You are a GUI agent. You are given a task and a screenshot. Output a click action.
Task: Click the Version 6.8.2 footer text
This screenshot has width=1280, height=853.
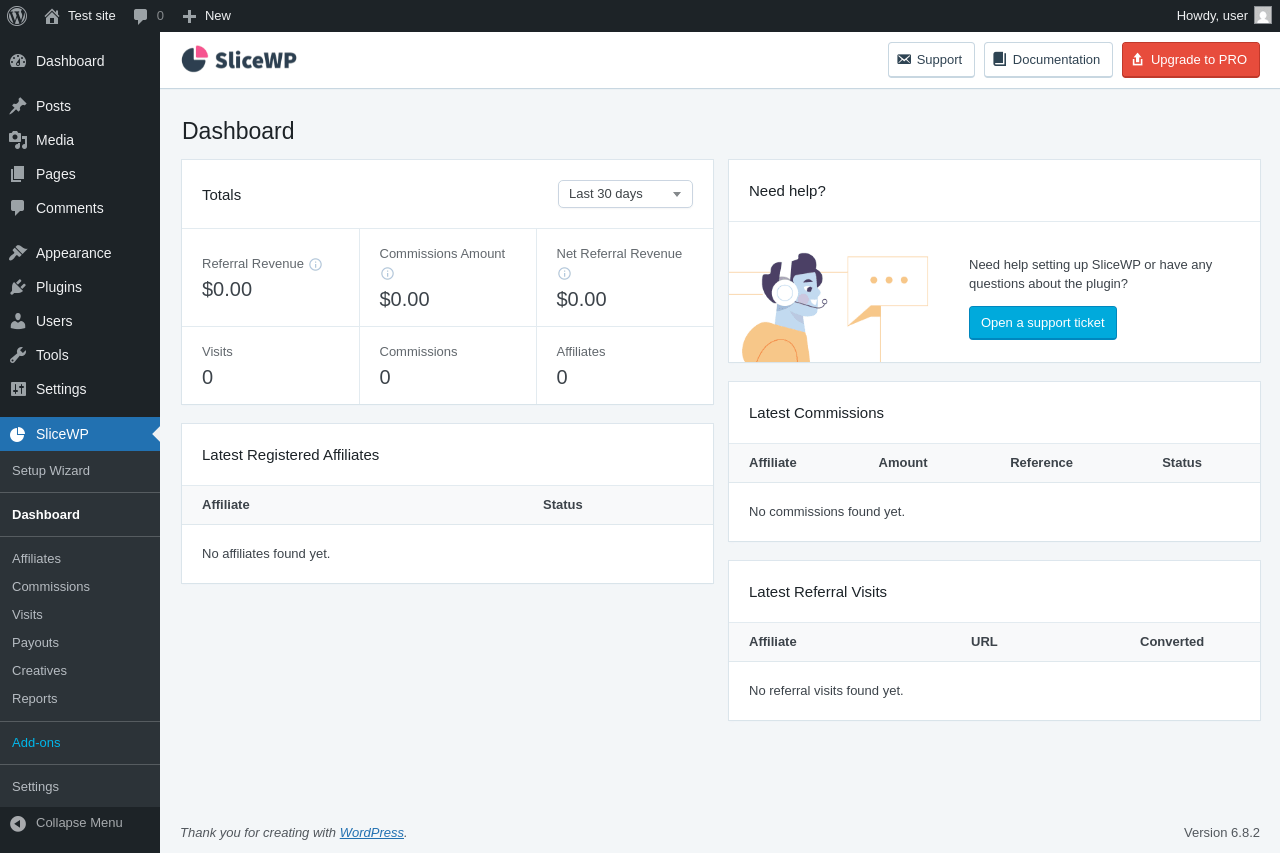click(x=1222, y=832)
